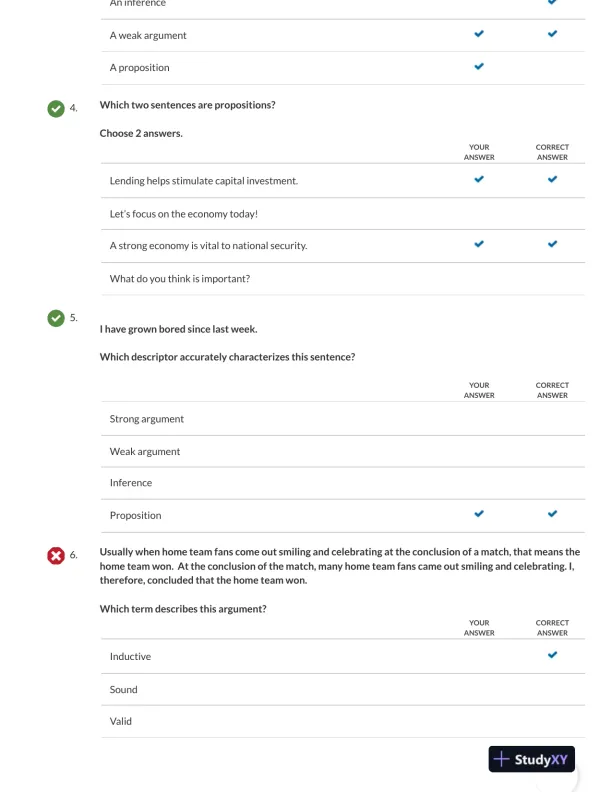Choose the 'Weak argument' row in question 5
The image size is (612, 792).
pos(145,452)
